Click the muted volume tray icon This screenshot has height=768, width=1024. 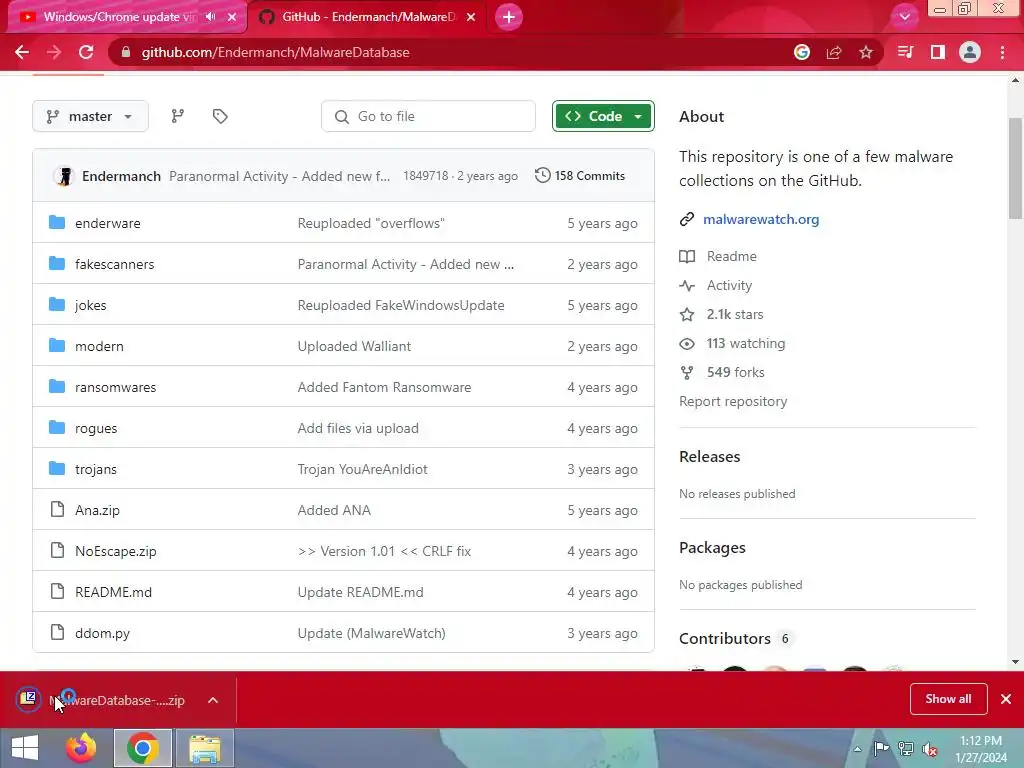click(930, 749)
